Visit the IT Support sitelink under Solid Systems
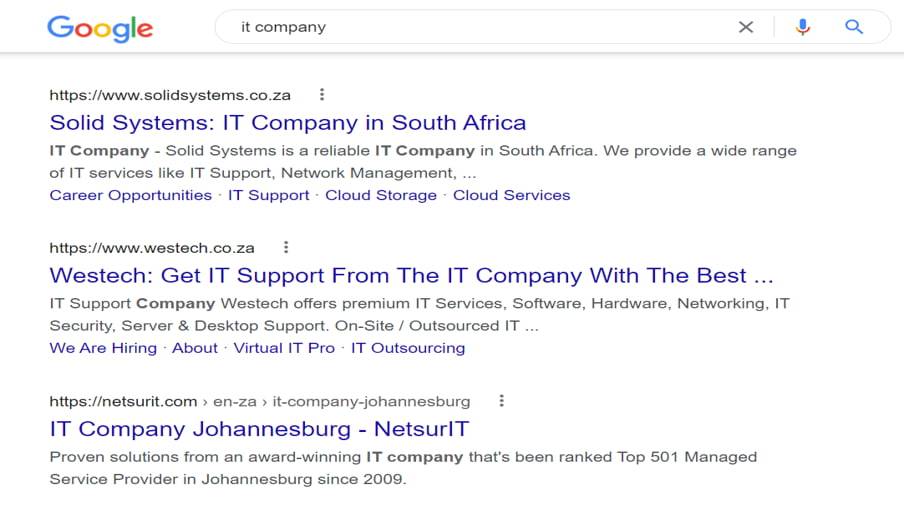The width and height of the screenshot is (904, 526). coord(269,196)
